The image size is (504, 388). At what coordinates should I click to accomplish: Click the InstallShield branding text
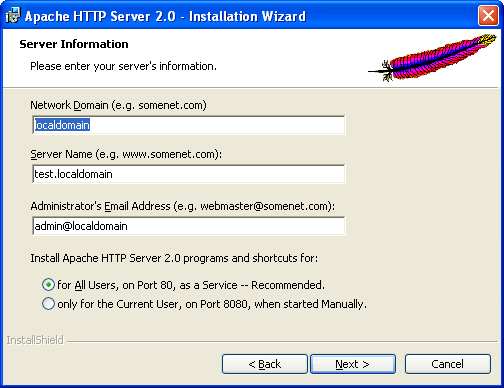35,340
